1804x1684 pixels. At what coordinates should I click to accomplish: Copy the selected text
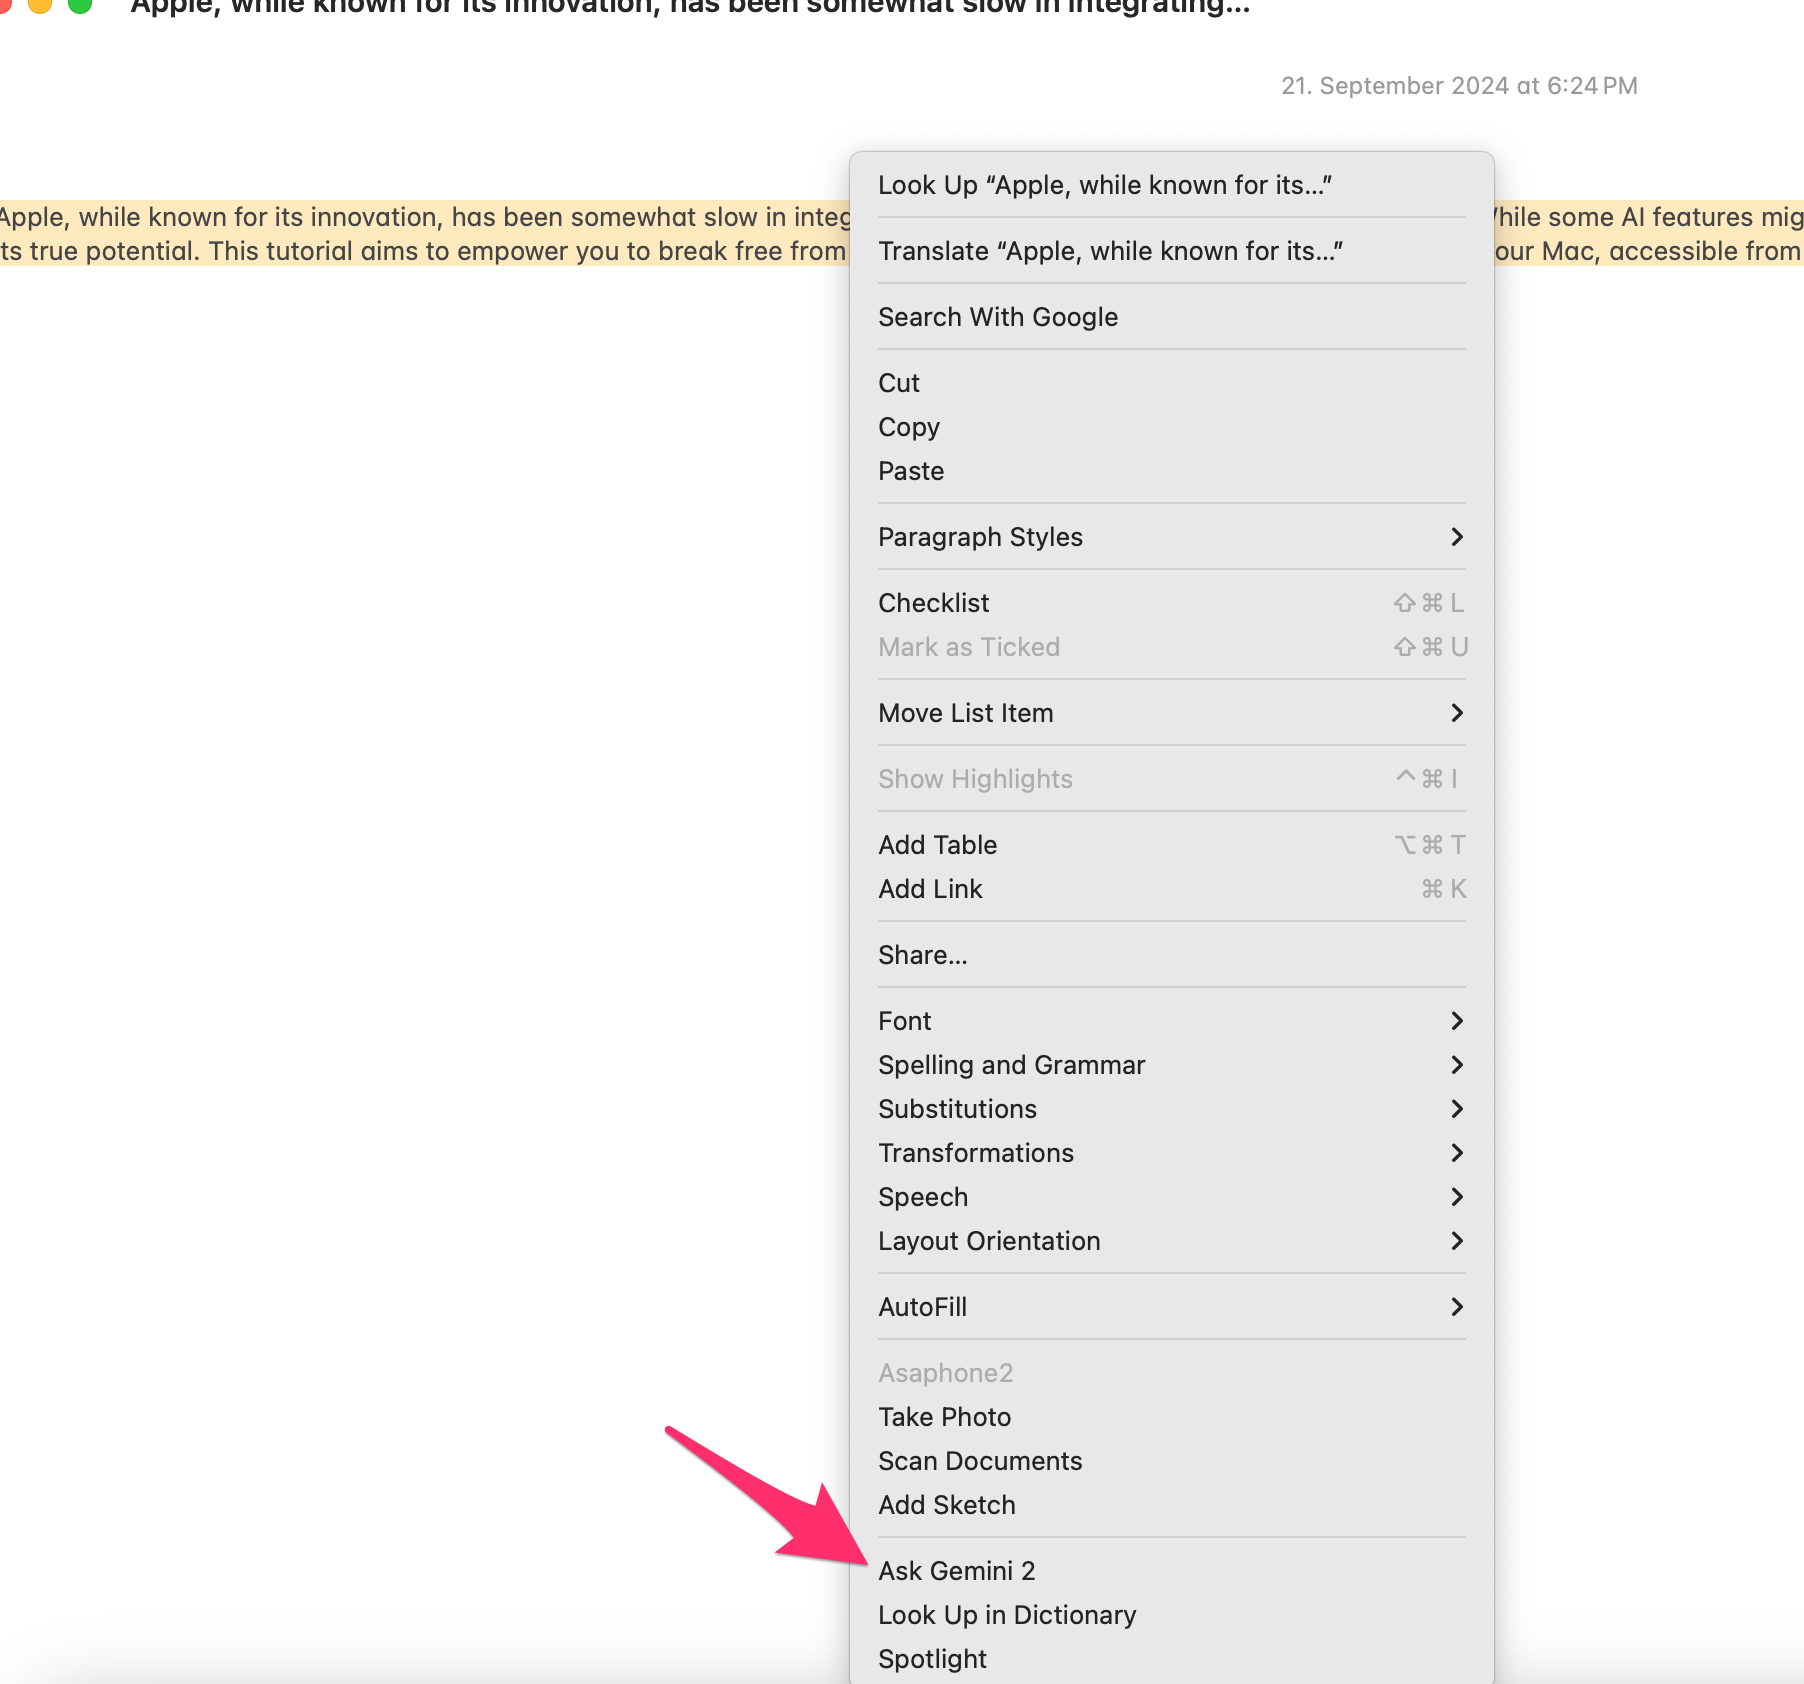coord(1171,427)
